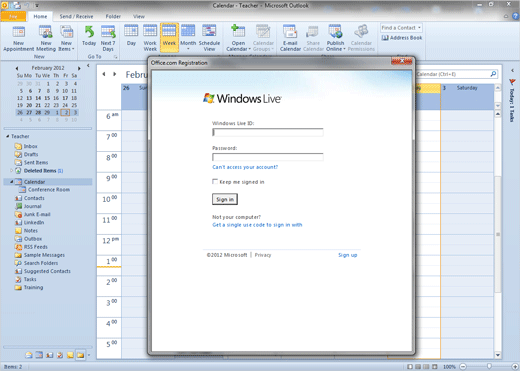The height and width of the screenshot is (371, 520).
Task: Open the Publish Online menu
Action: (335, 39)
